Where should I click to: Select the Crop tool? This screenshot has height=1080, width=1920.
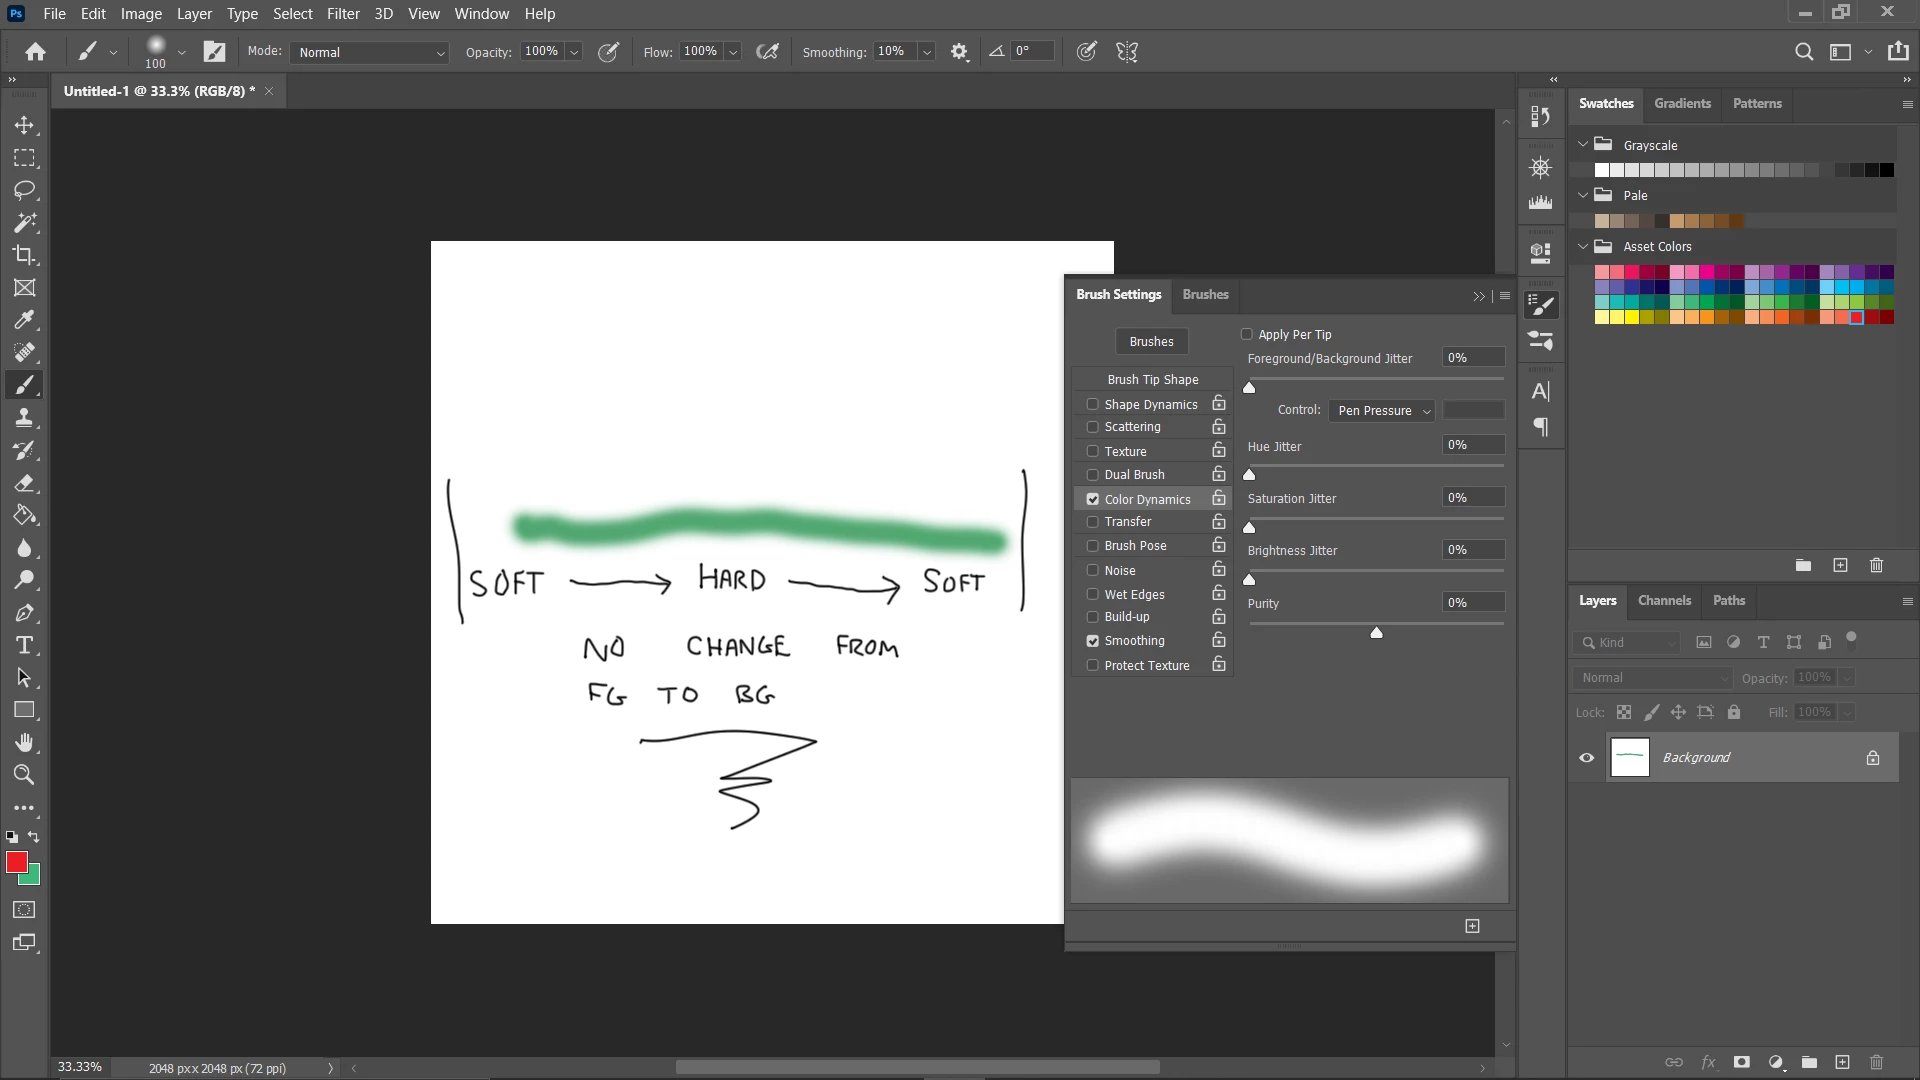pos(24,255)
